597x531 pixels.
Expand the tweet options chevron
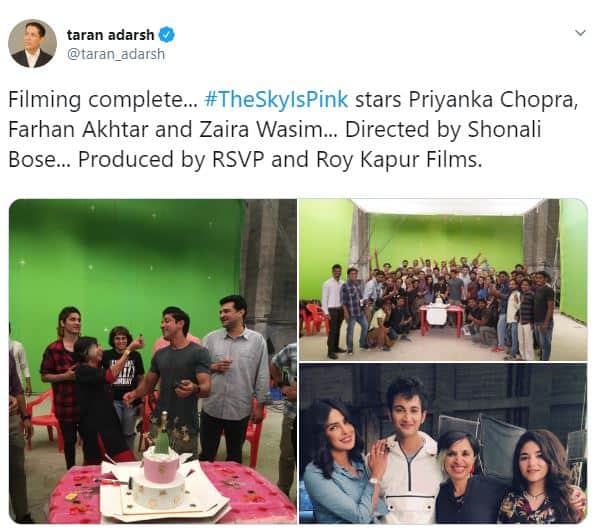(580, 33)
